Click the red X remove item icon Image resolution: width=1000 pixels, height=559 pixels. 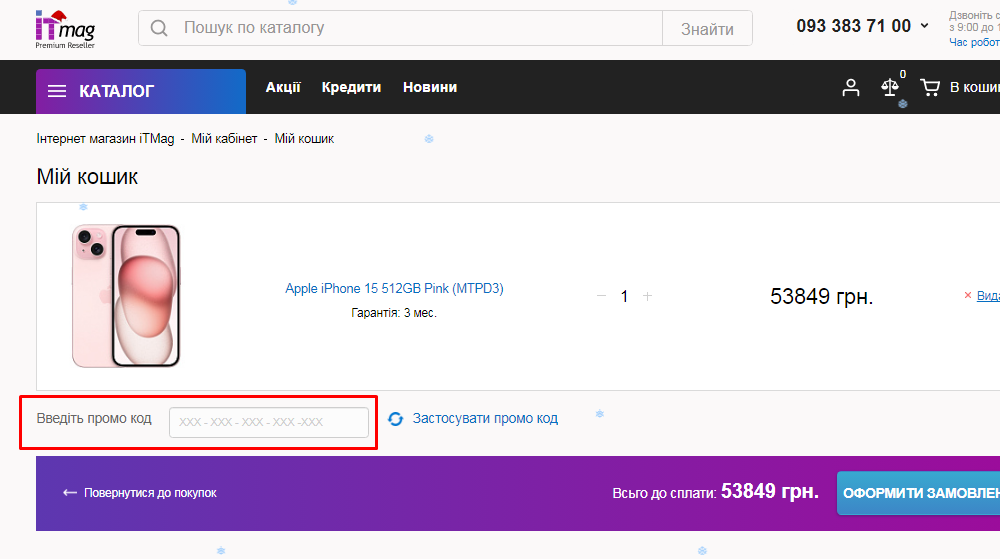pos(967,296)
